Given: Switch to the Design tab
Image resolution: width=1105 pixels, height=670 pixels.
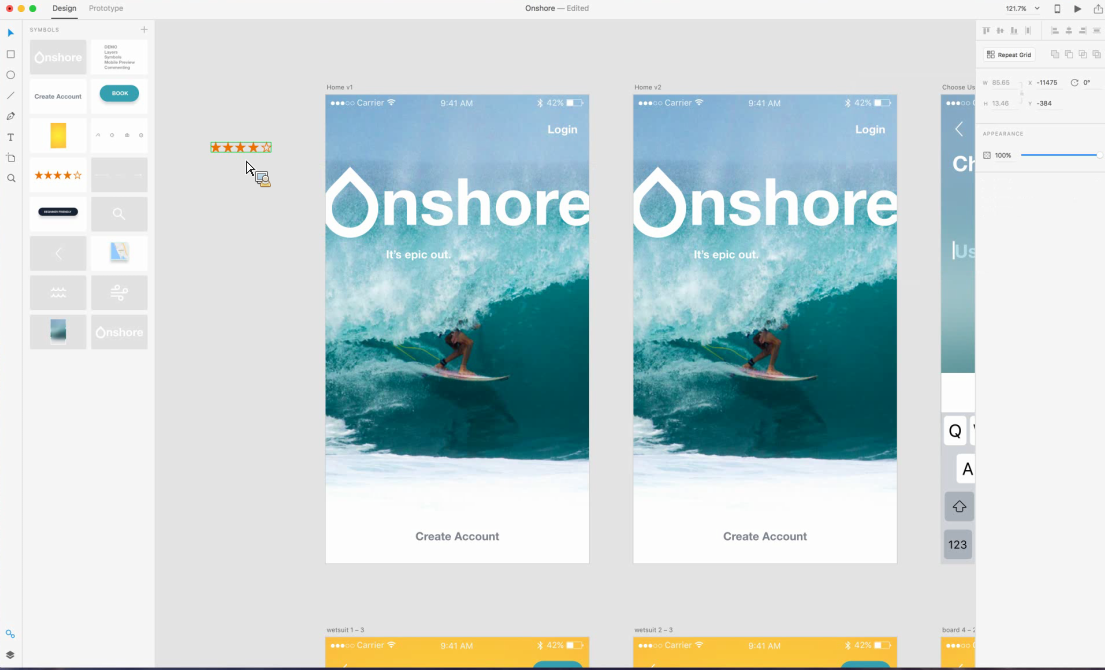Looking at the screenshot, I should 64,8.
